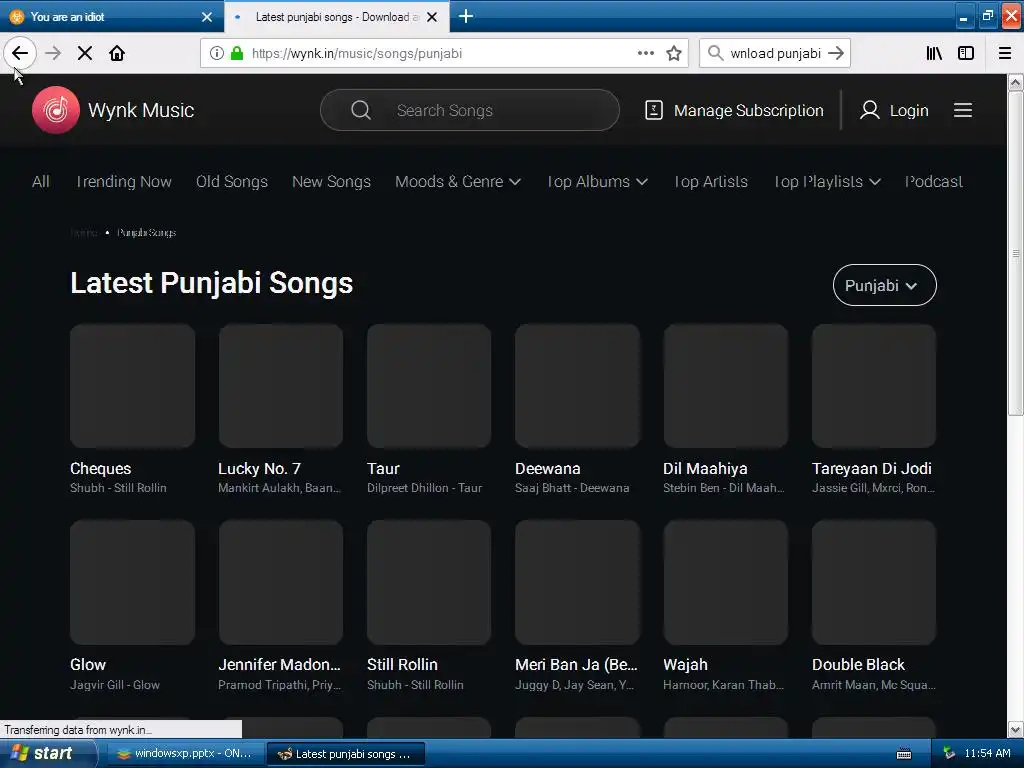Open Tareyaan Di Jodi song title
1024x768 pixels.
click(871, 468)
